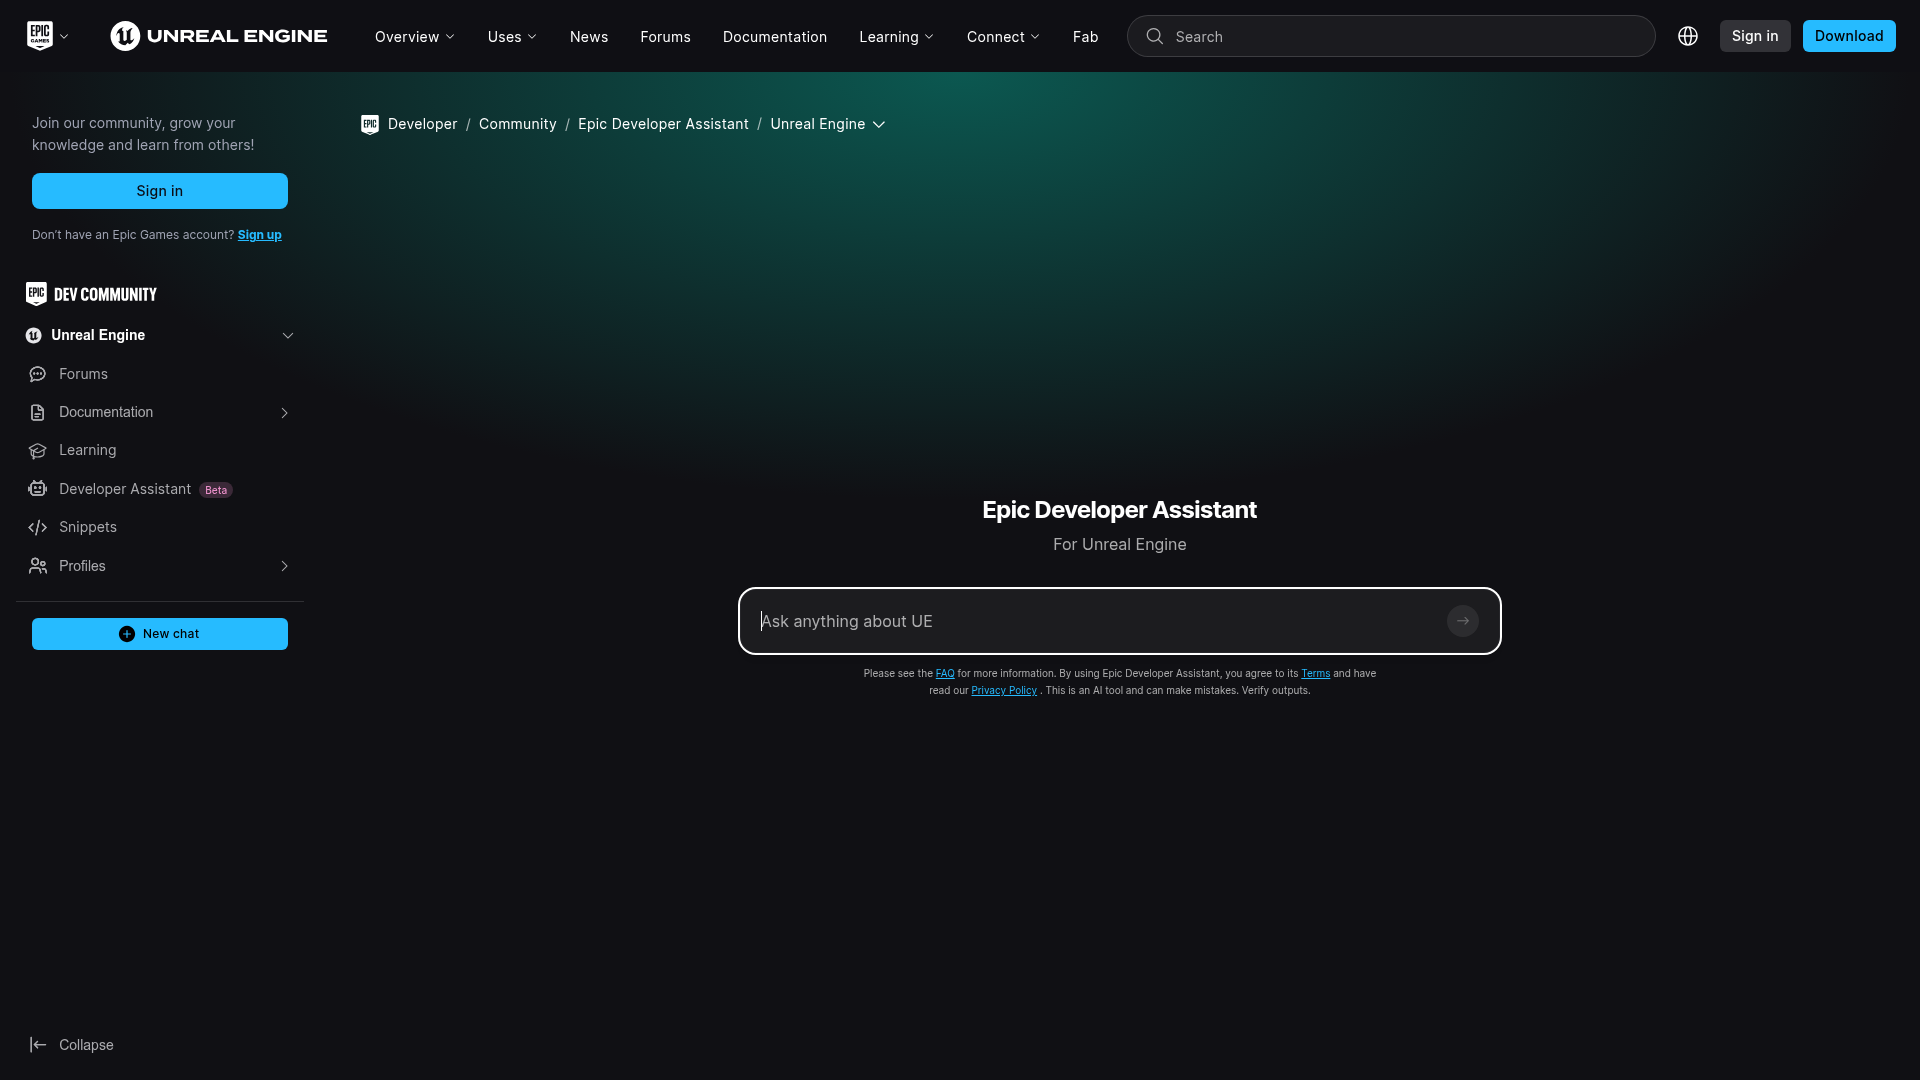Open Fab in top navigation
The image size is (1920, 1080).
(1085, 37)
